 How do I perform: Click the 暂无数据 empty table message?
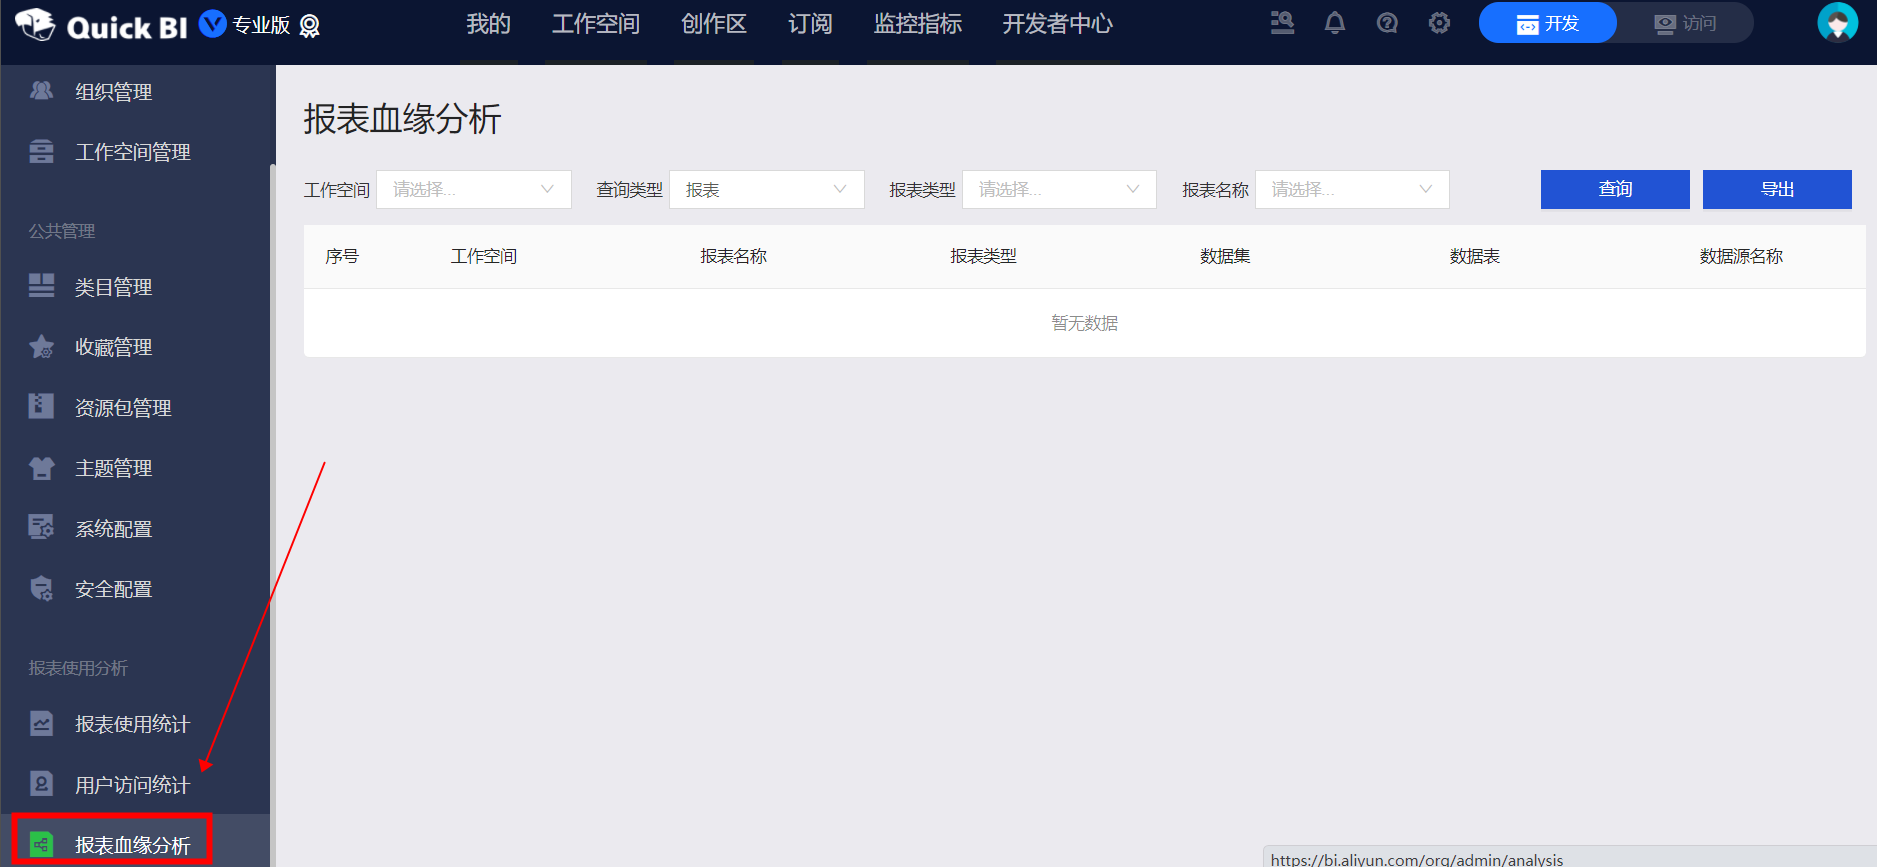pyautogui.click(x=1085, y=323)
